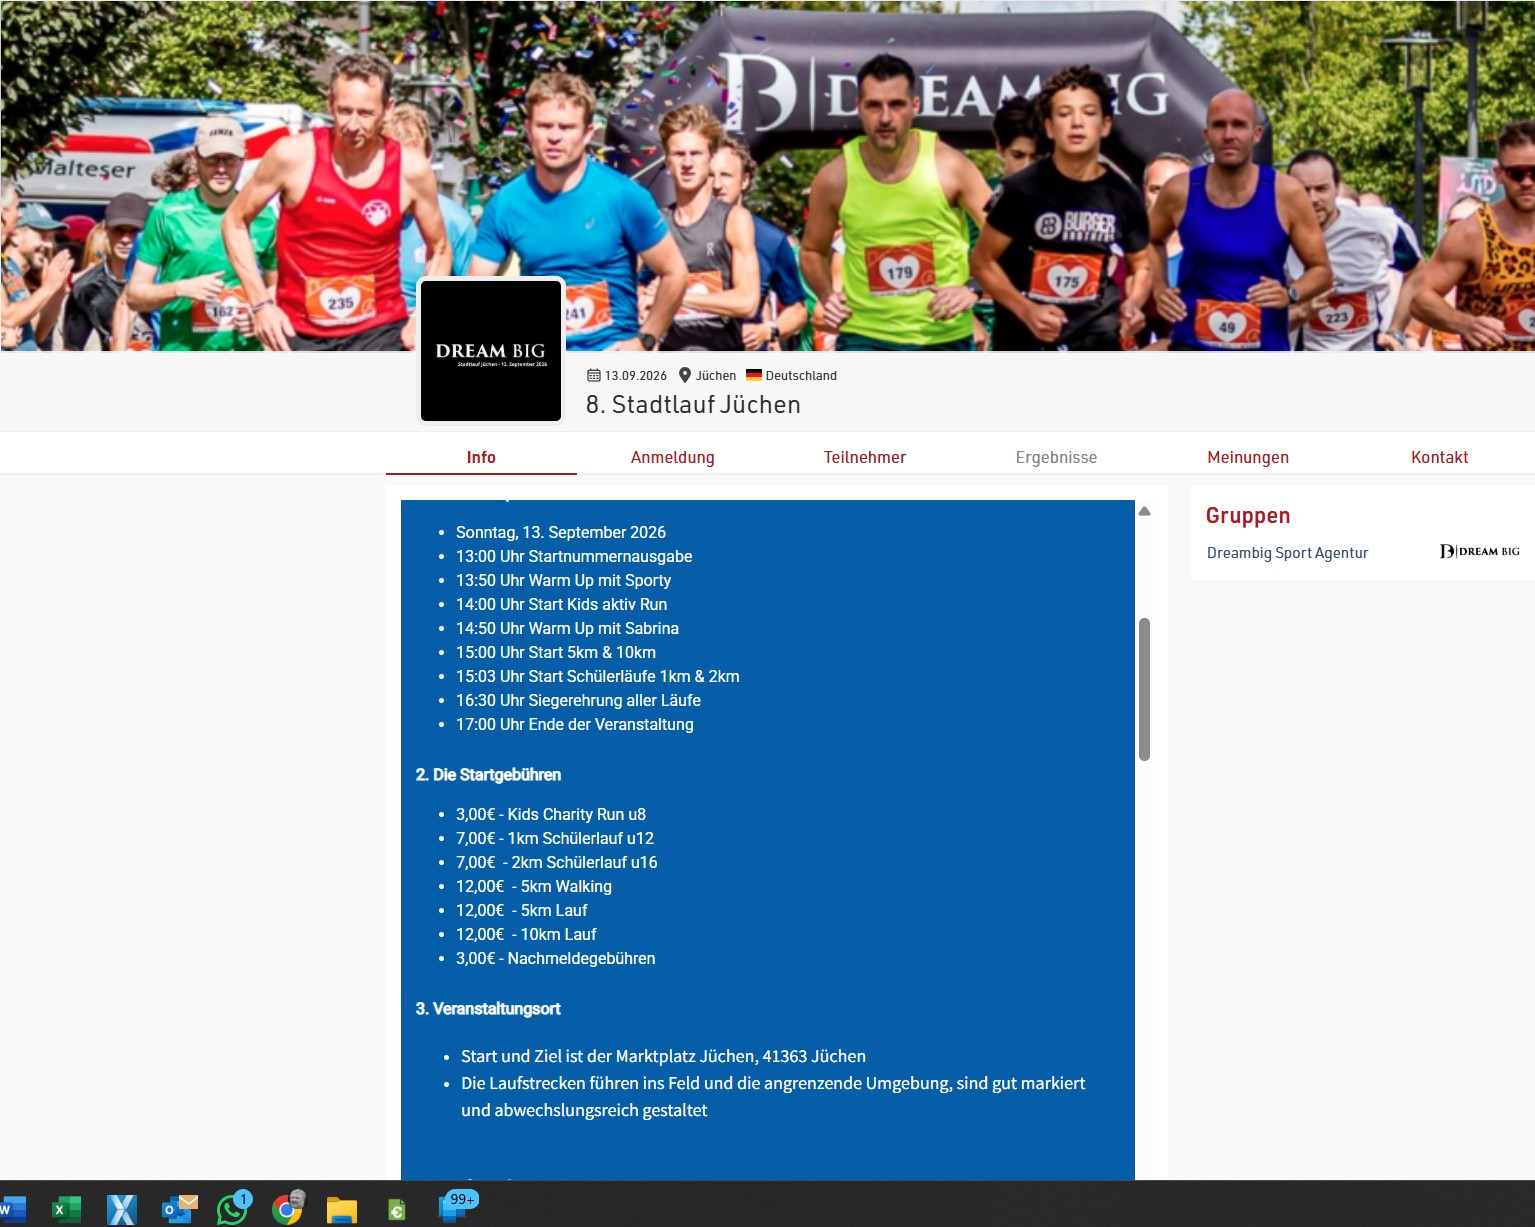1535x1227 pixels.
Task: Open the green euro document app
Action: [x=397, y=1210]
